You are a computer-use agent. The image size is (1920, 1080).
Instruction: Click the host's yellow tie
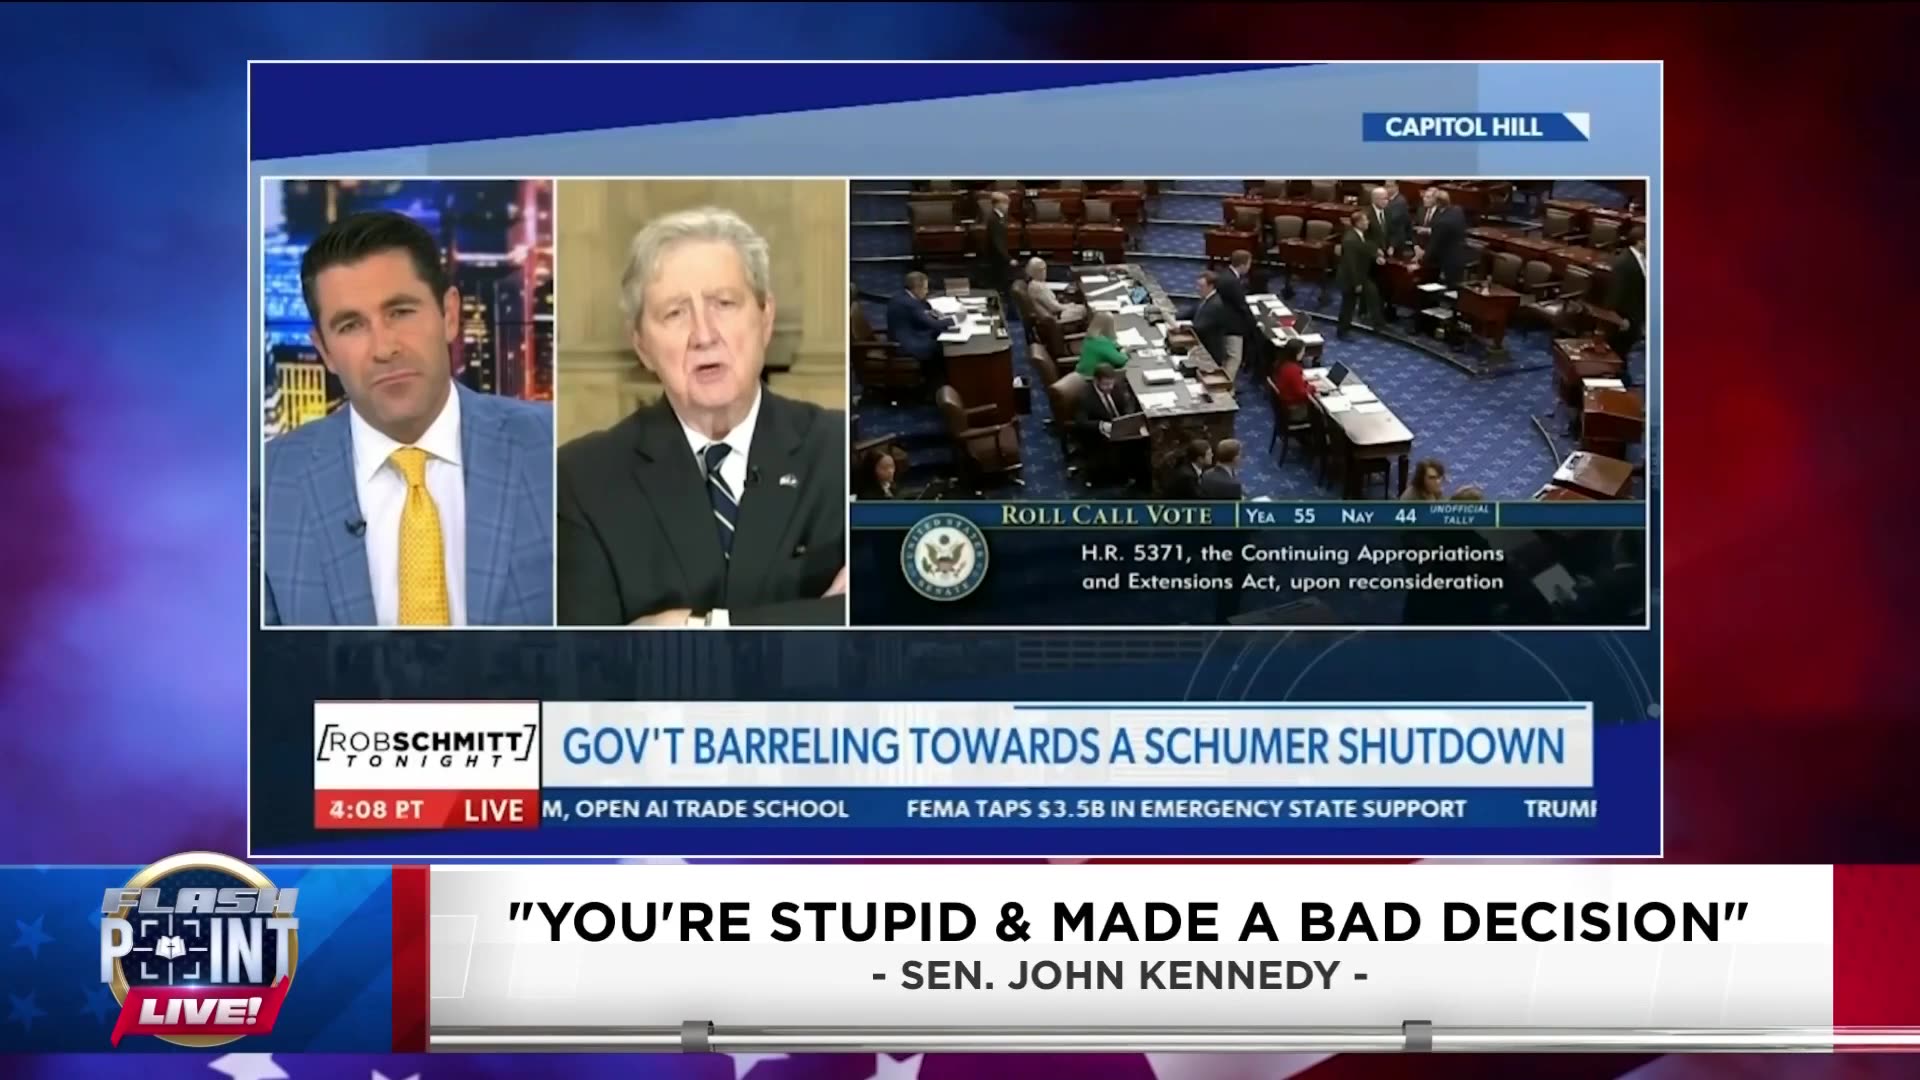tap(421, 540)
